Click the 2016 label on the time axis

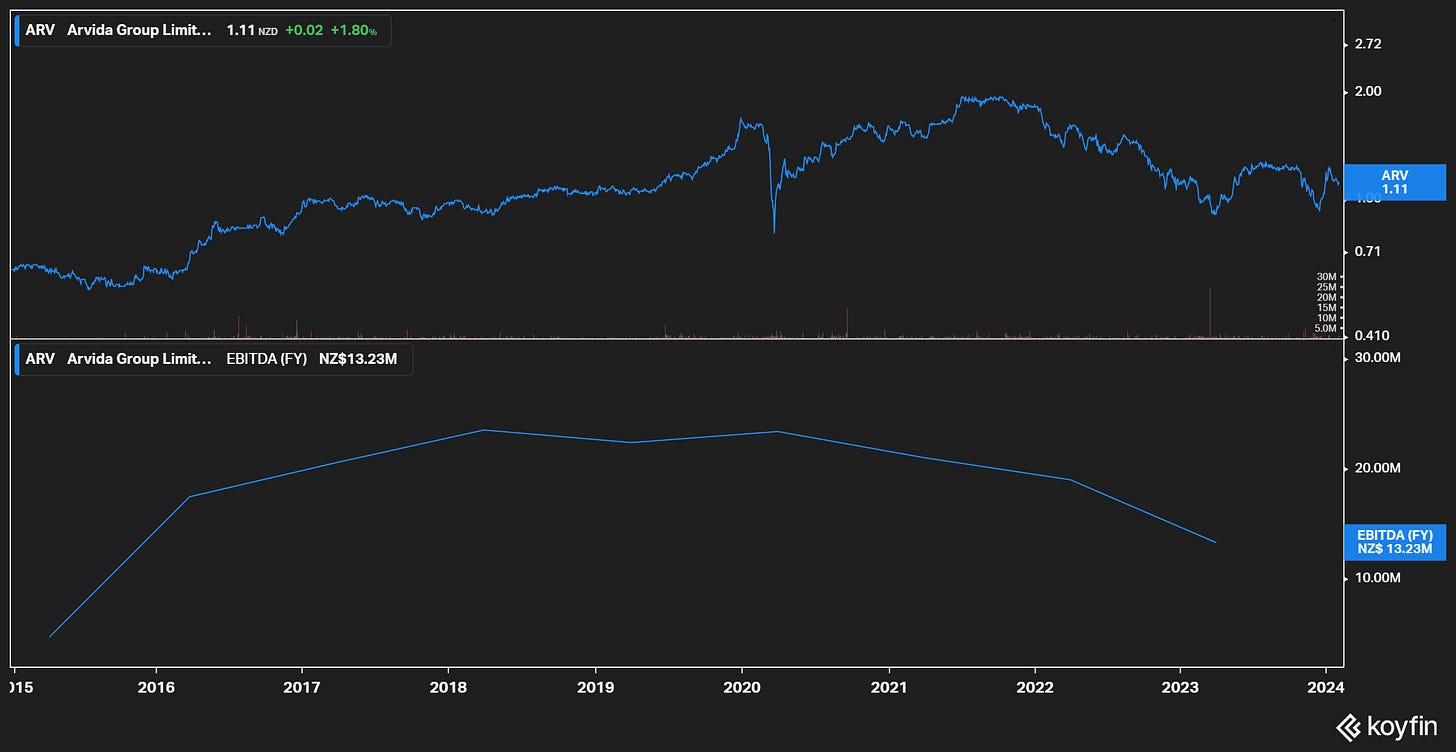click(156, 688)
